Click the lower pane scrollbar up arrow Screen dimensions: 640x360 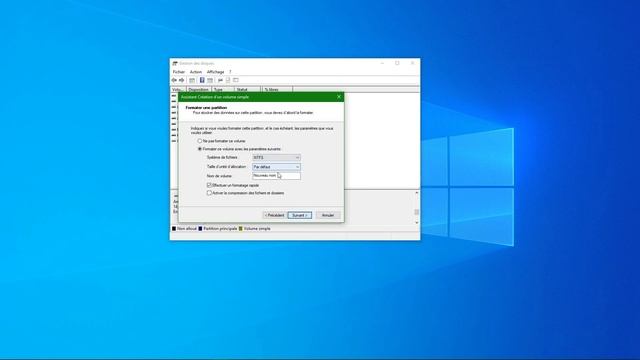tap(417, 193)
